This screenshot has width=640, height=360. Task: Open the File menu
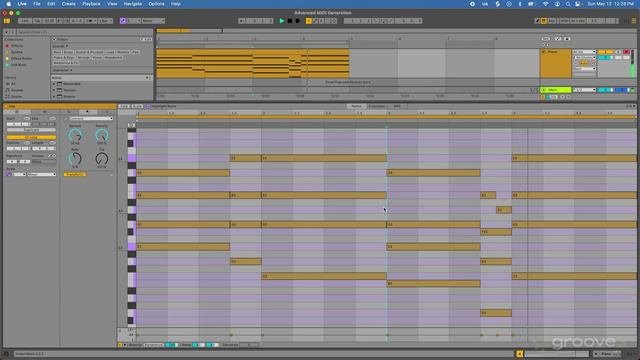click(37, 4)
